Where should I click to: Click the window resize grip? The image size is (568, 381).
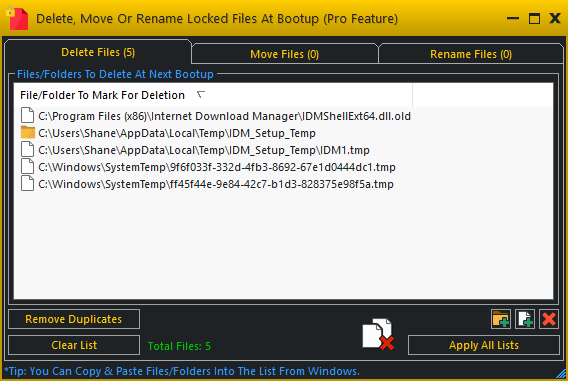click(561, 374)
